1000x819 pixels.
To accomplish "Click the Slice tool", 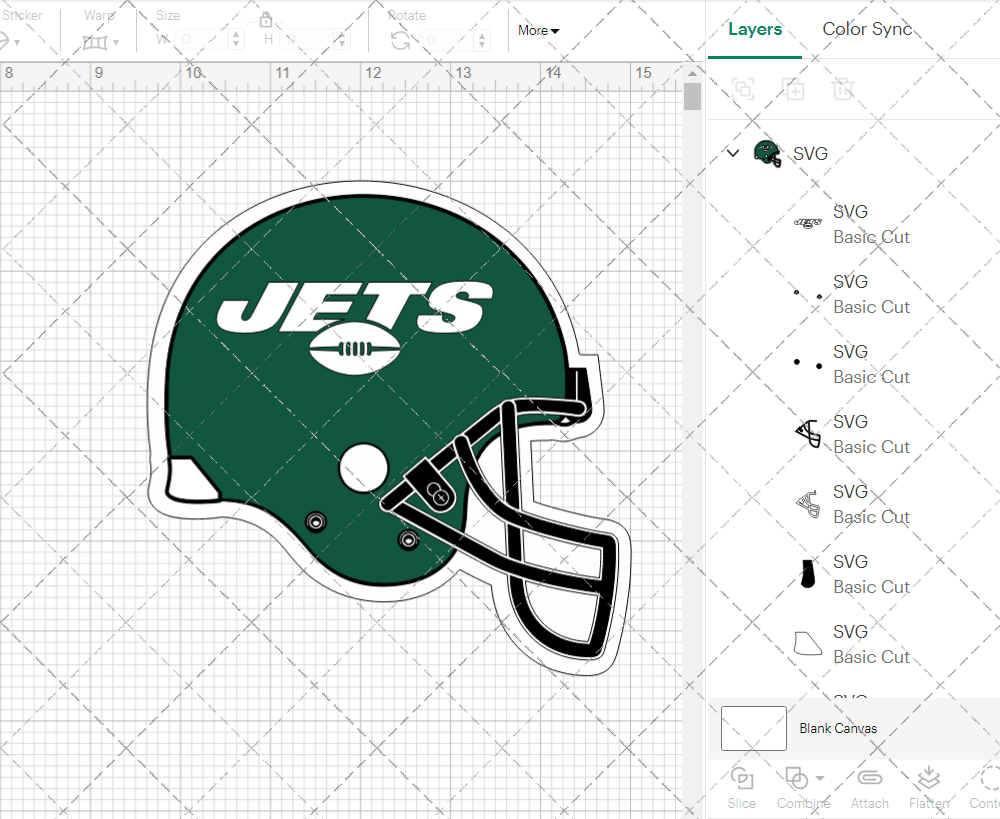I will click(x=742, y=788).
